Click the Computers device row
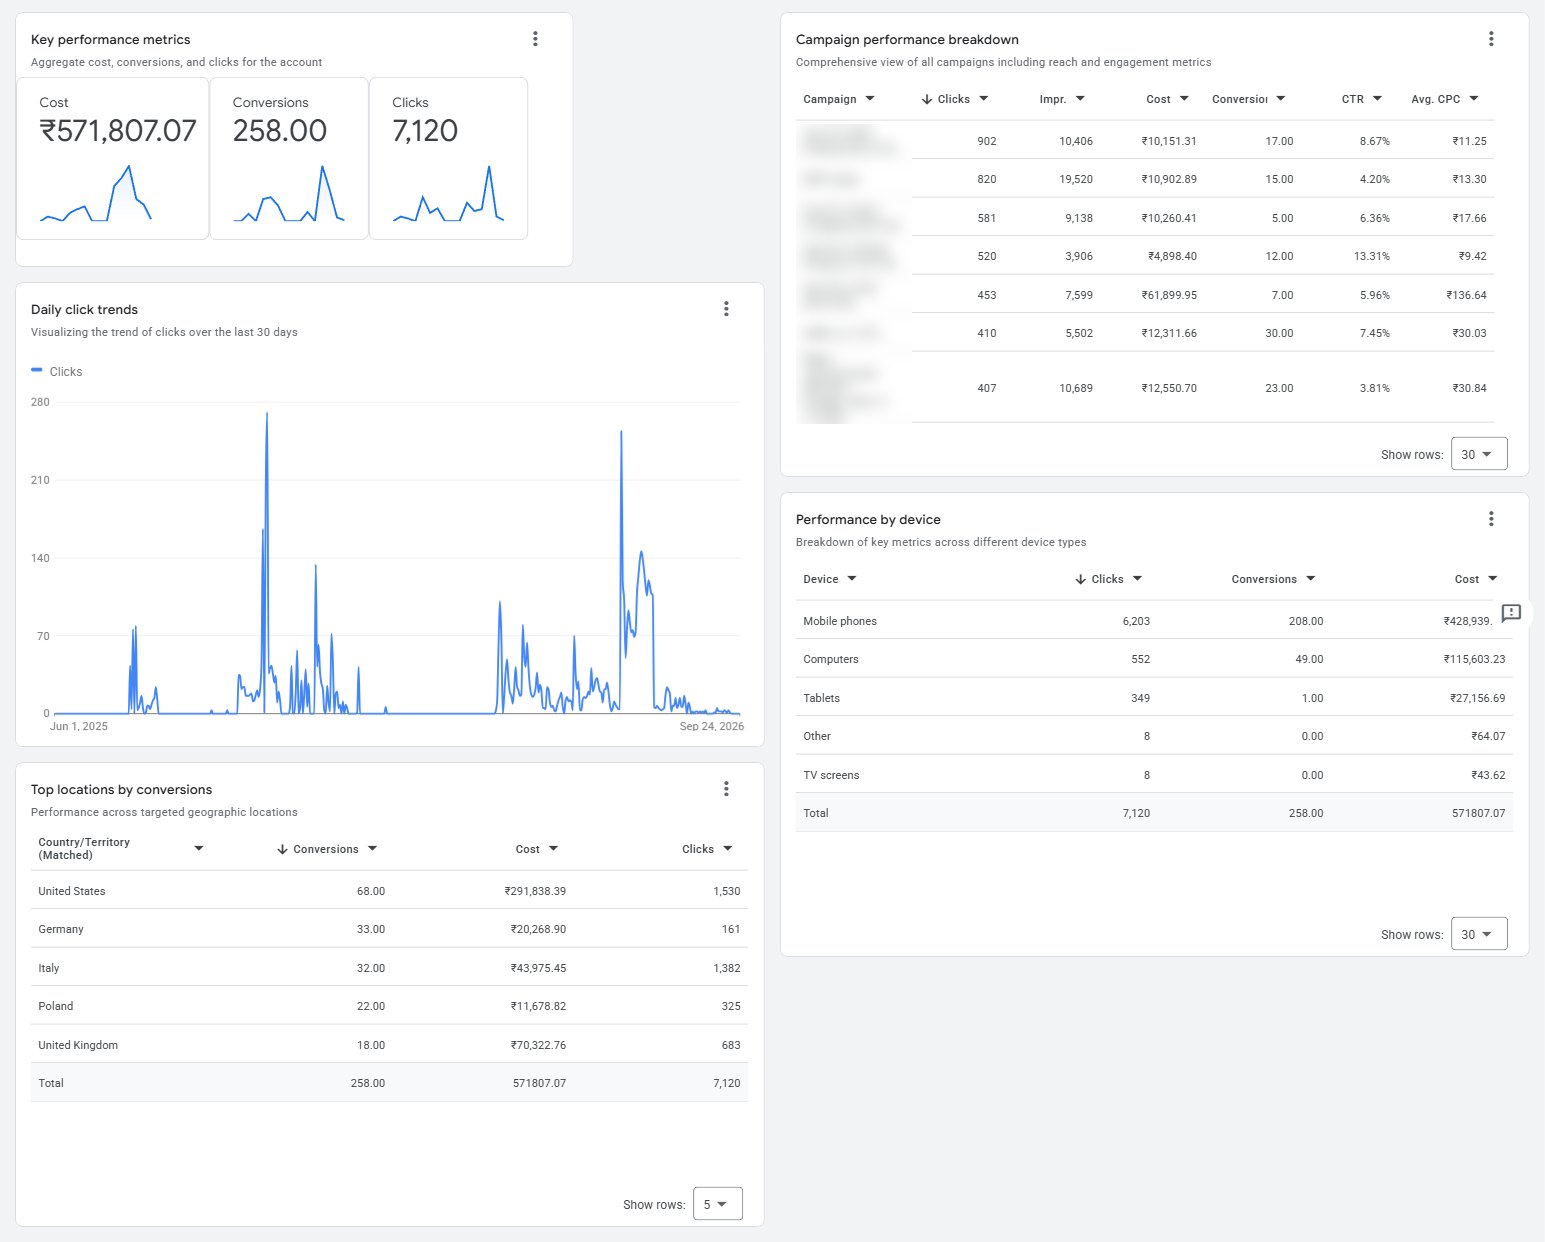This screenshot has height=1242, width=1545. point(1154,659)
